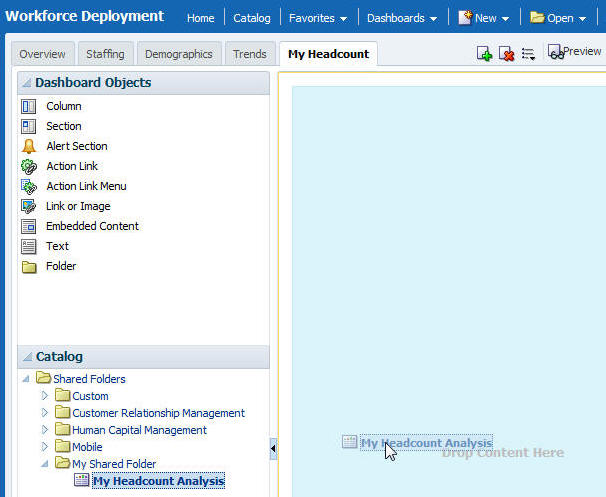Switch to the Trends tab
Screen dimensions: 606x497
pyautogui.click(x=250, y=54)
